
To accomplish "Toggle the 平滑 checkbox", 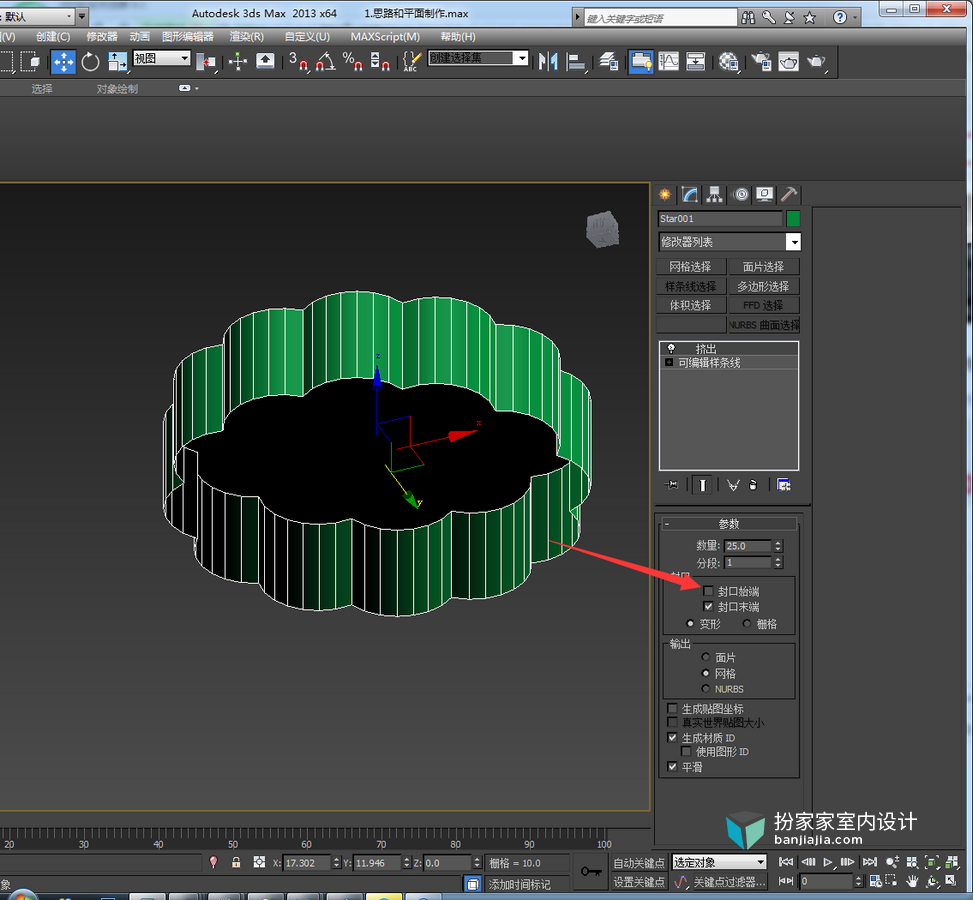I will point(672,767).
